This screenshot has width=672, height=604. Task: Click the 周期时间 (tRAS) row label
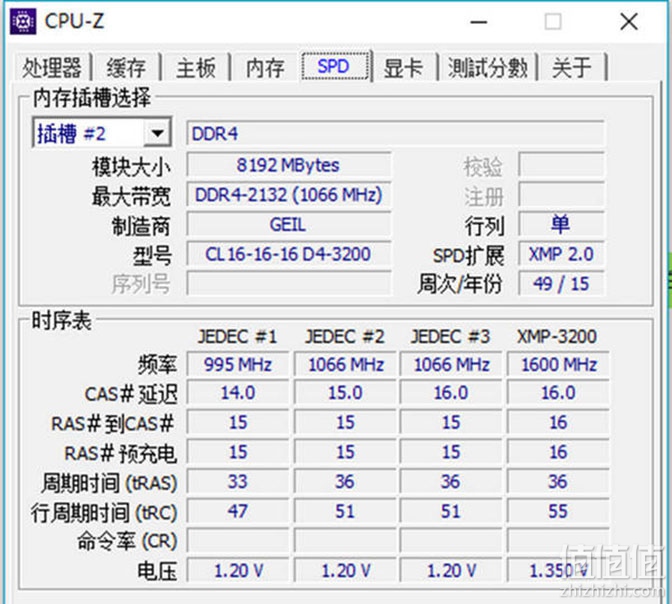(x=109, y=483)
